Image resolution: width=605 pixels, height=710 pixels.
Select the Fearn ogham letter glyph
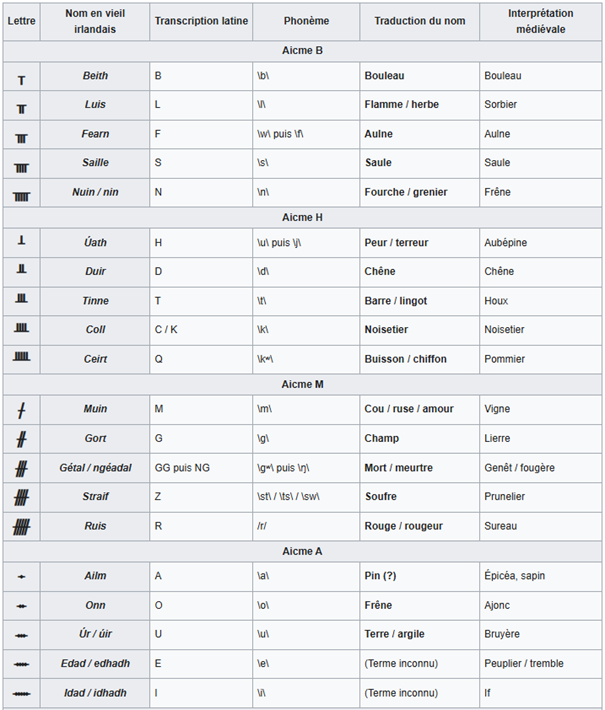(x=22, y=137)
